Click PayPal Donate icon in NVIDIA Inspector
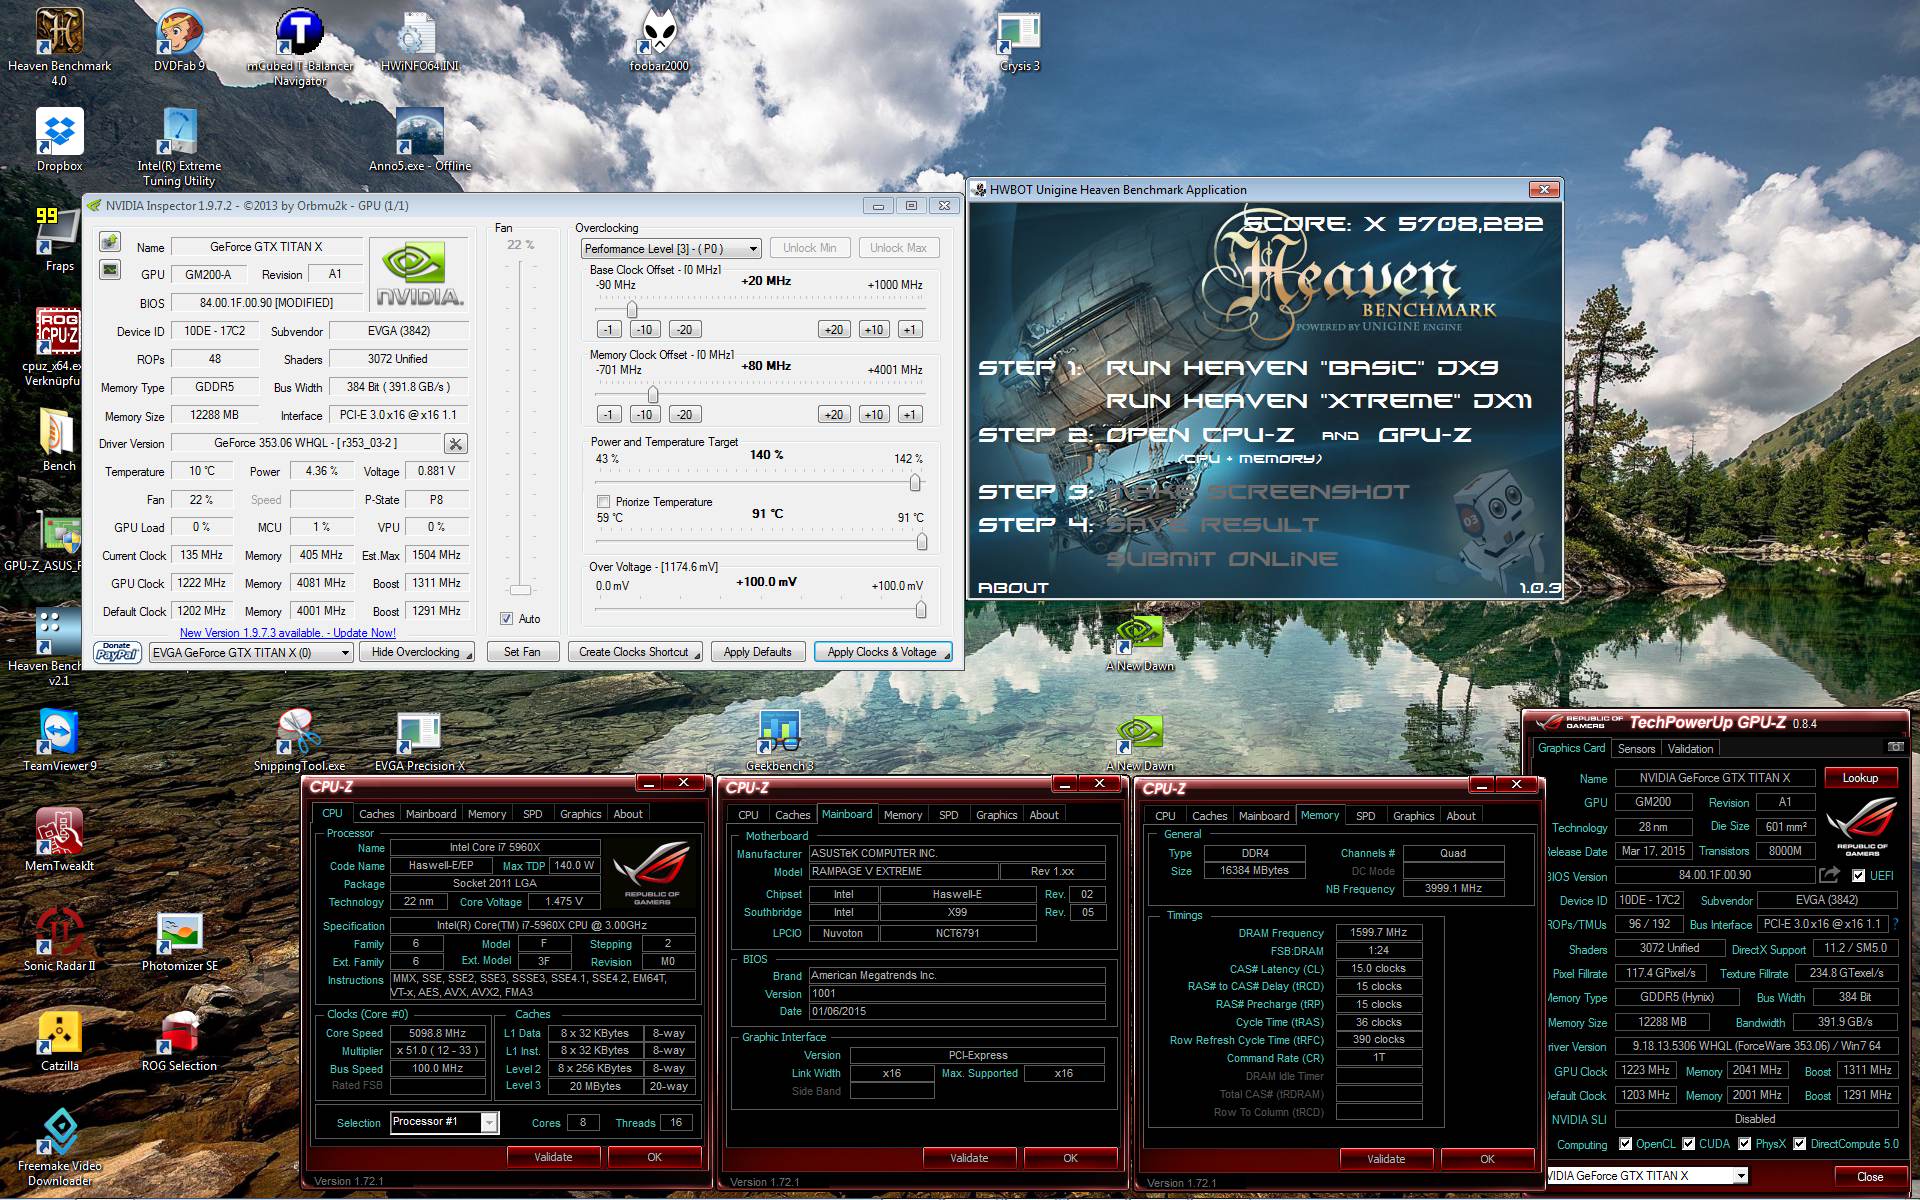1920x1200 pixels. [x=117, y=652]
